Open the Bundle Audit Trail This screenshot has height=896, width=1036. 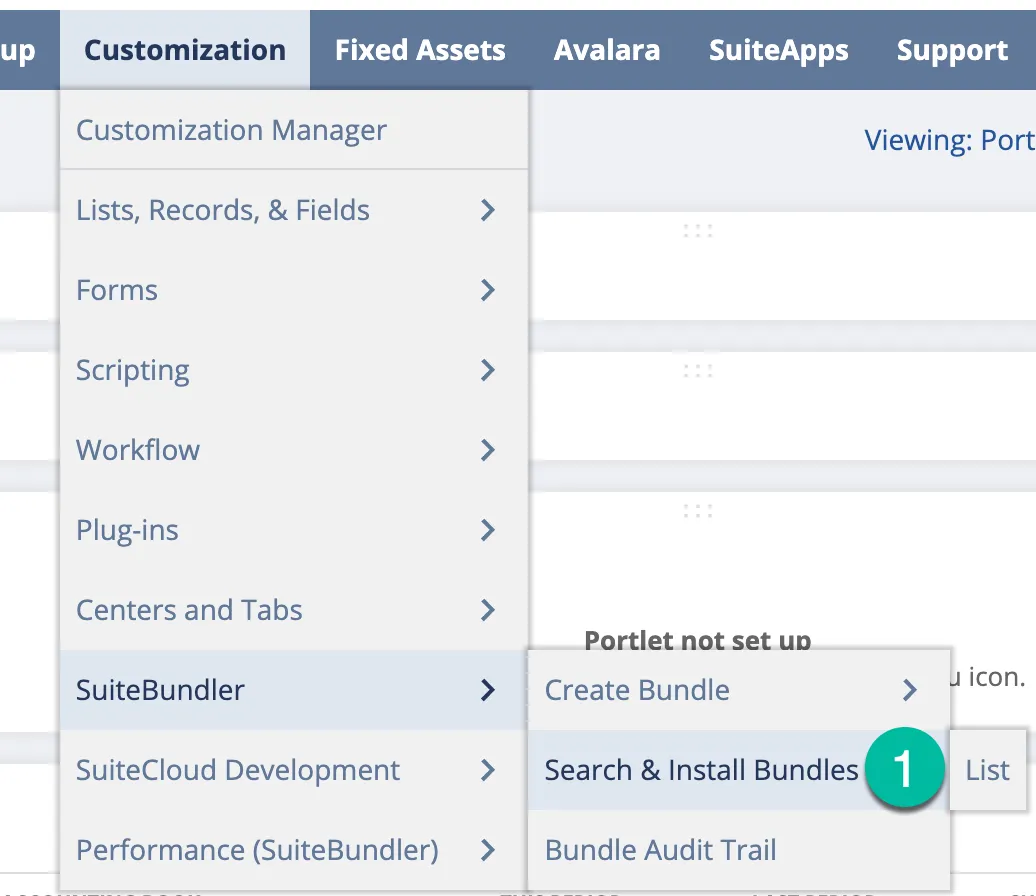pos(739,850)
